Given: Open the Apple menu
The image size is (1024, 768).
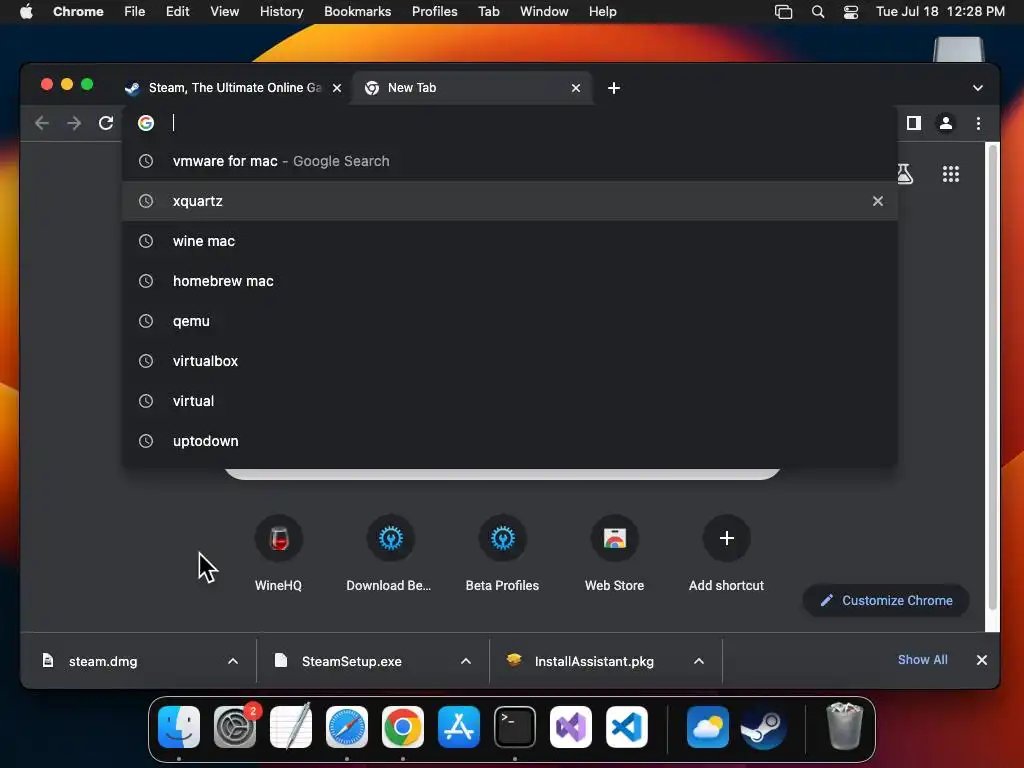Looking at the screenshot, I should [26, 11].
